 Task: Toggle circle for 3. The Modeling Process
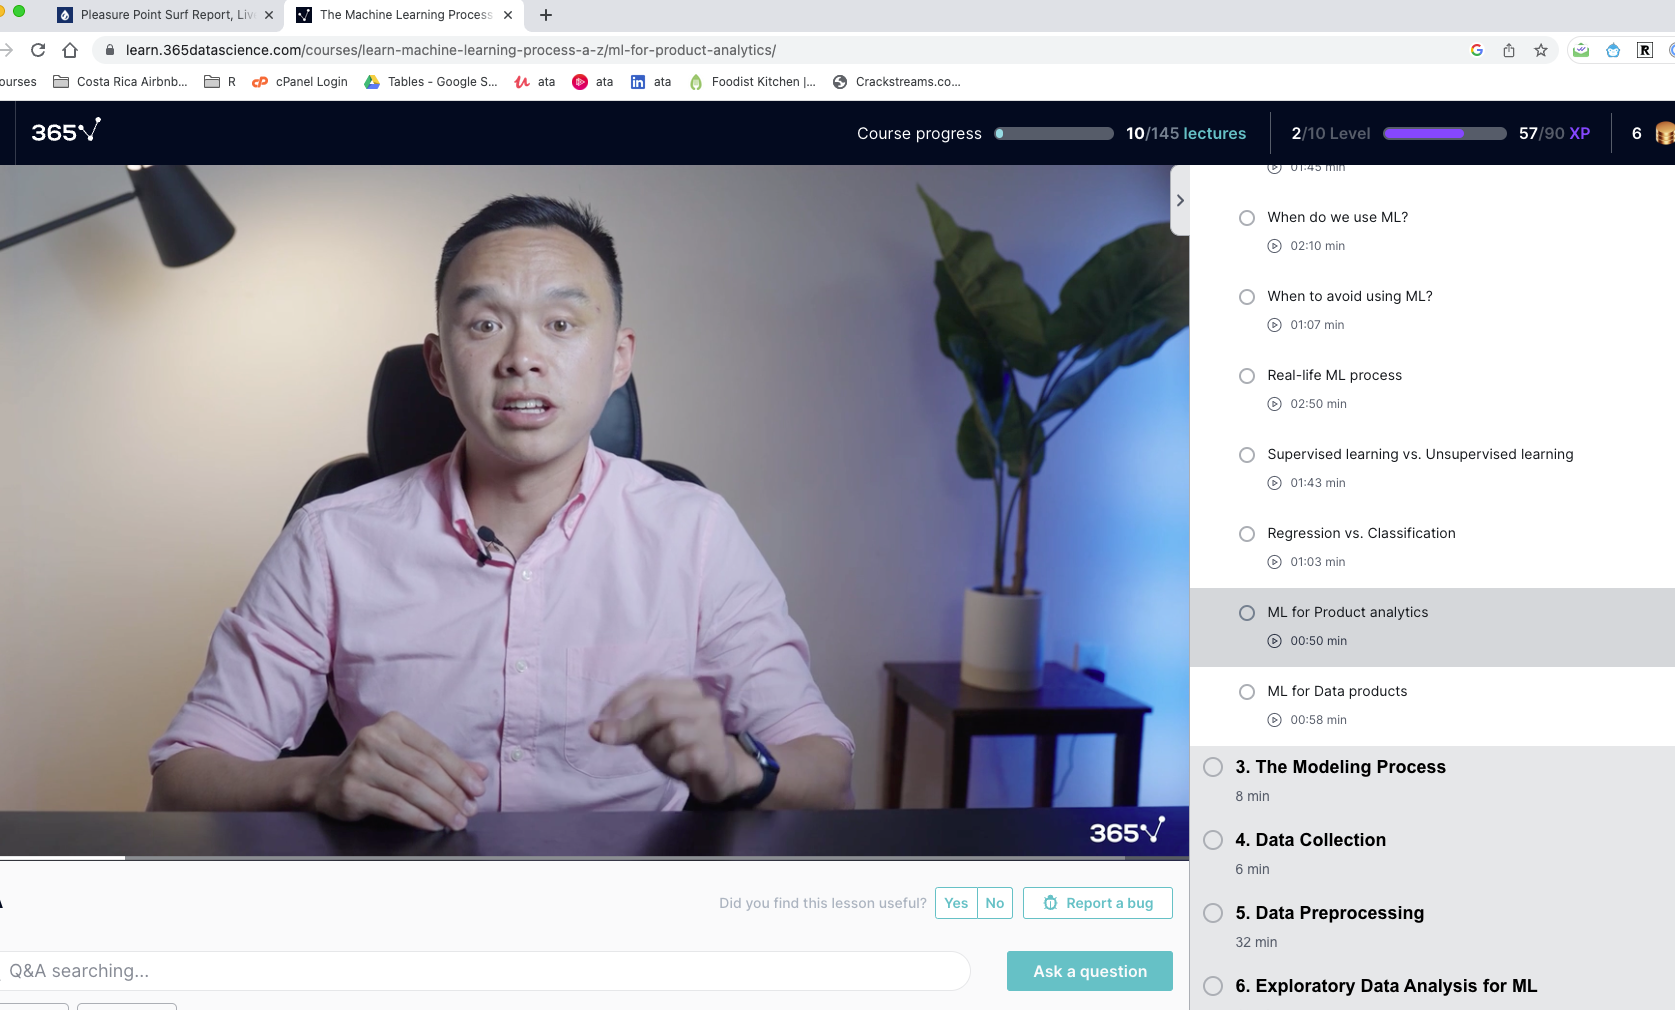click(1213, 767)
